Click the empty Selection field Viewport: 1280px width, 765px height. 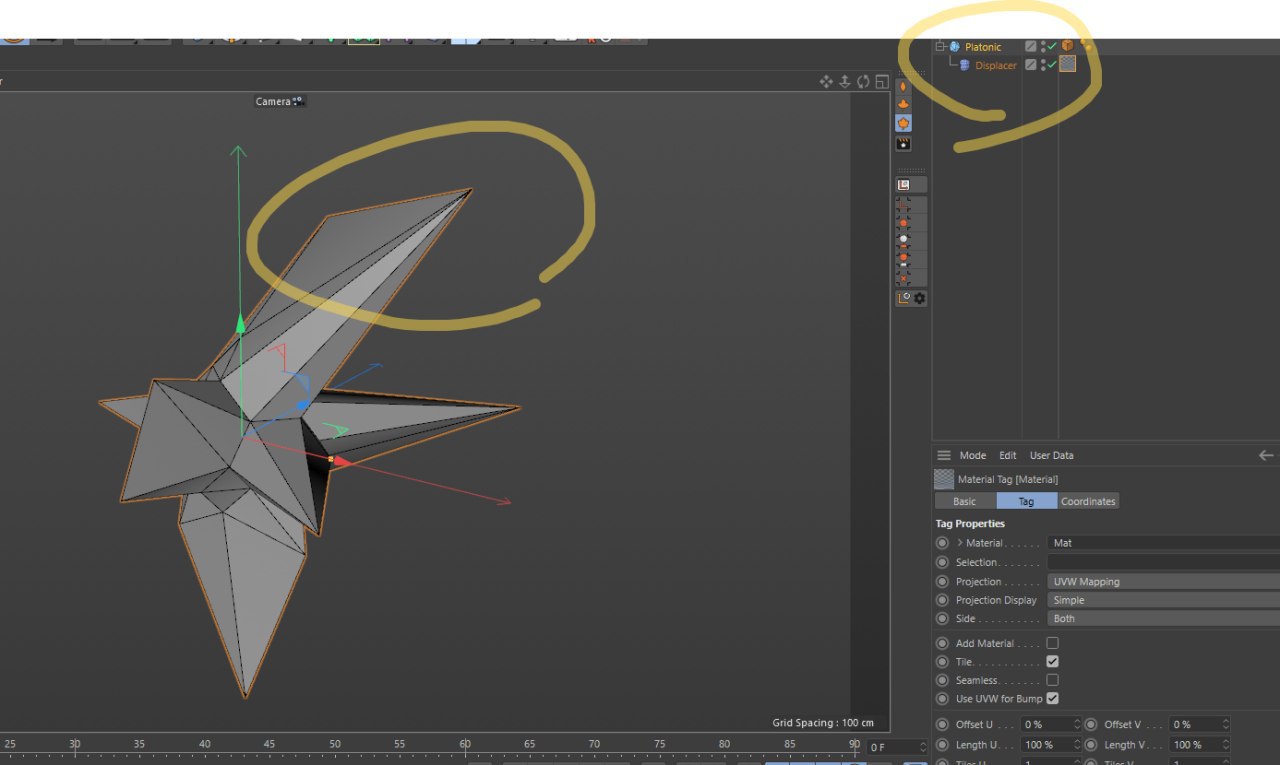point(1164,562)
